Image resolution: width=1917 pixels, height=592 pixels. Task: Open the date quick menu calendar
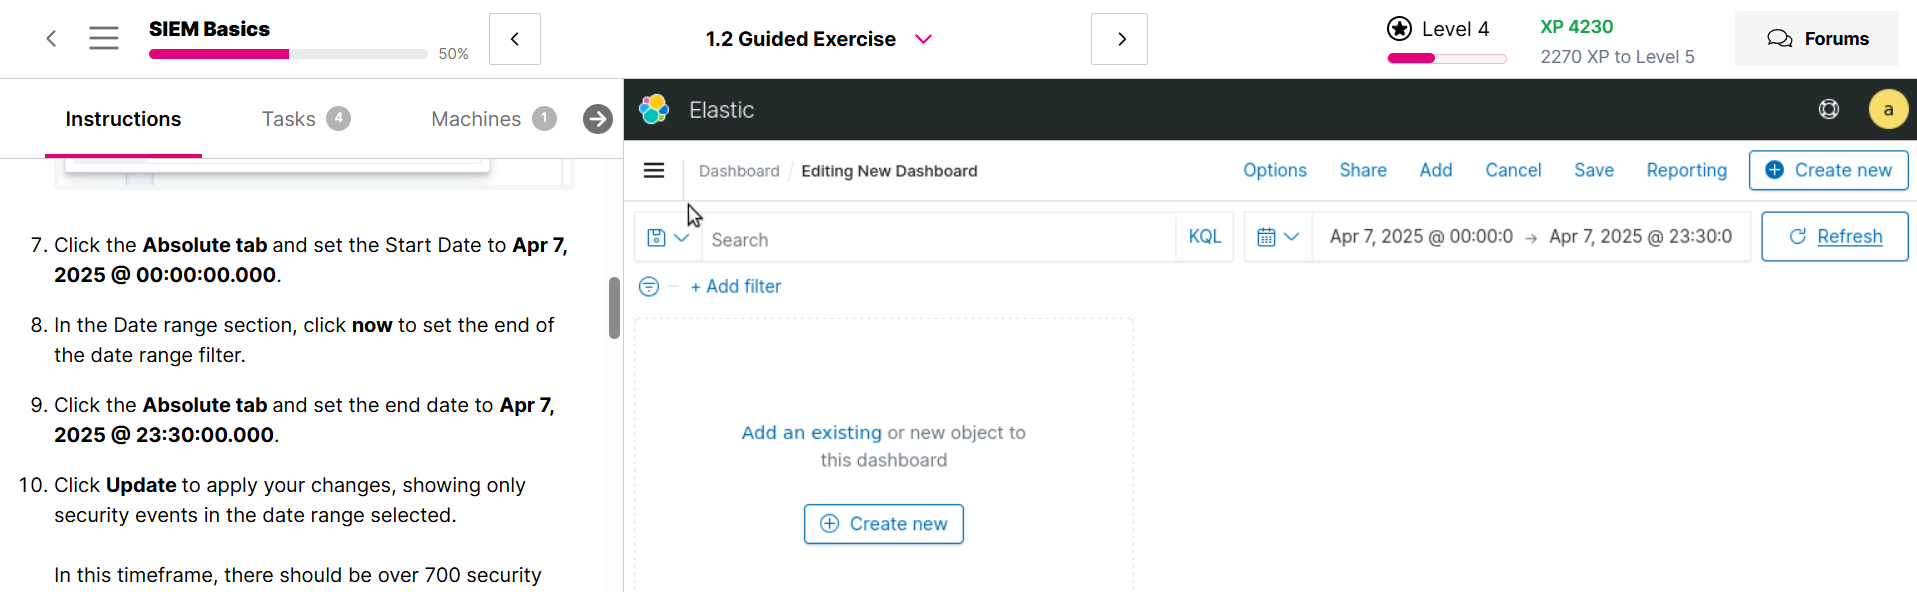tap(1277, 237)
